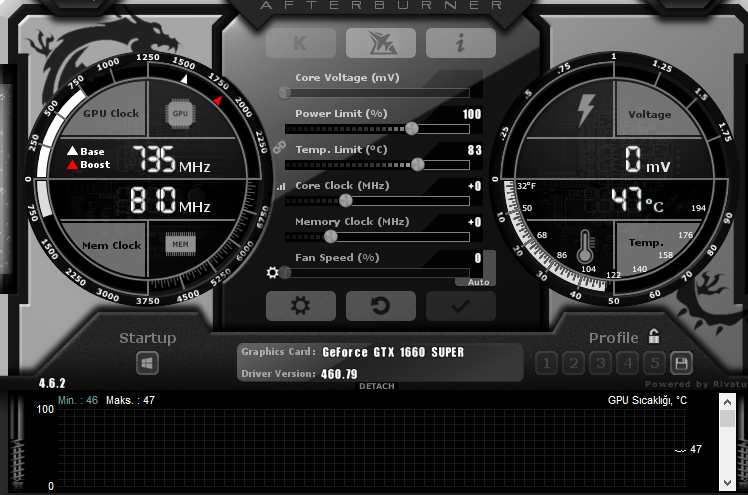Click the DETACH monitoring button
This screenshot has height=495, width=748.
tap(377, 386)
